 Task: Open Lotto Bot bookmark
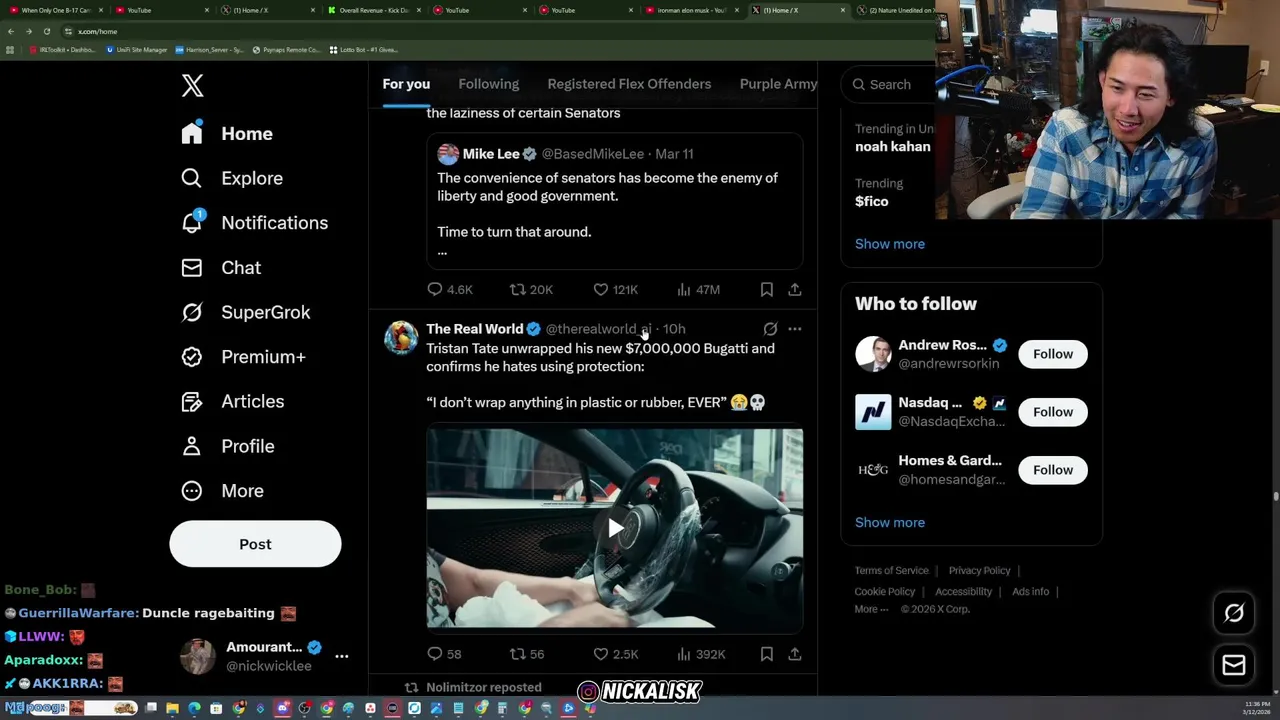click(x=363, y=49)
